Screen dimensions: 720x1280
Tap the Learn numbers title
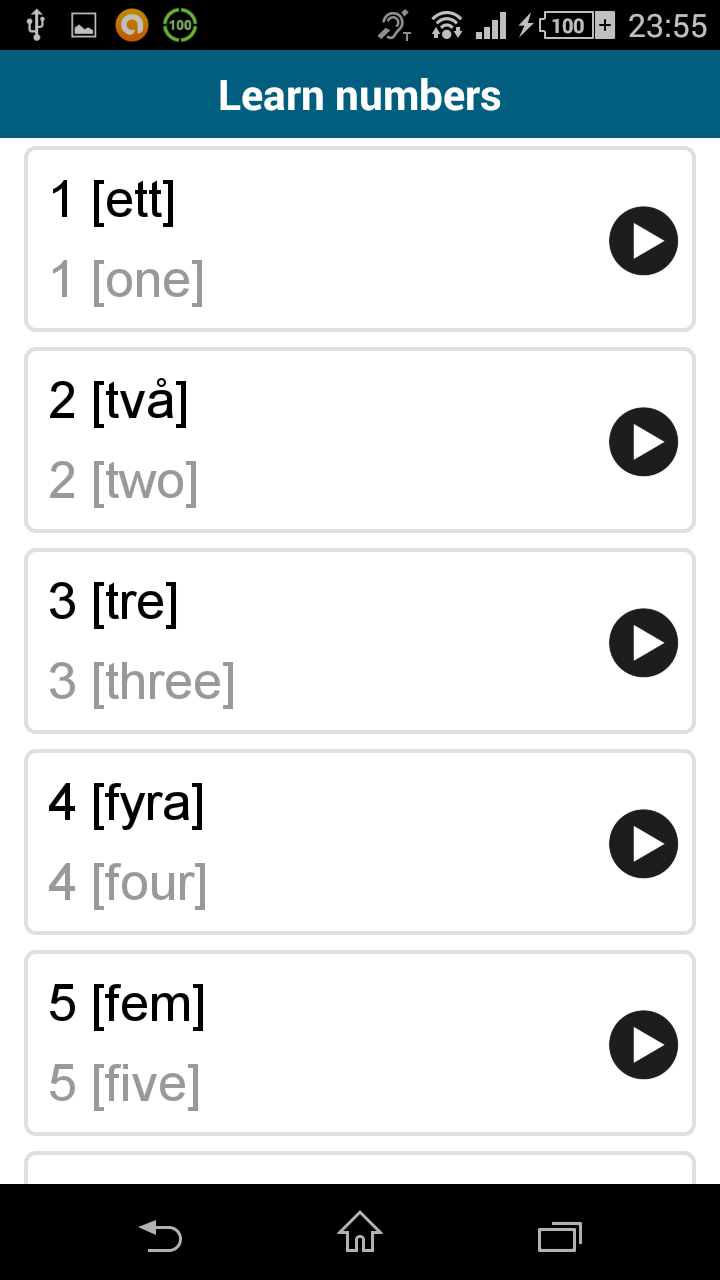coord(360,95)
